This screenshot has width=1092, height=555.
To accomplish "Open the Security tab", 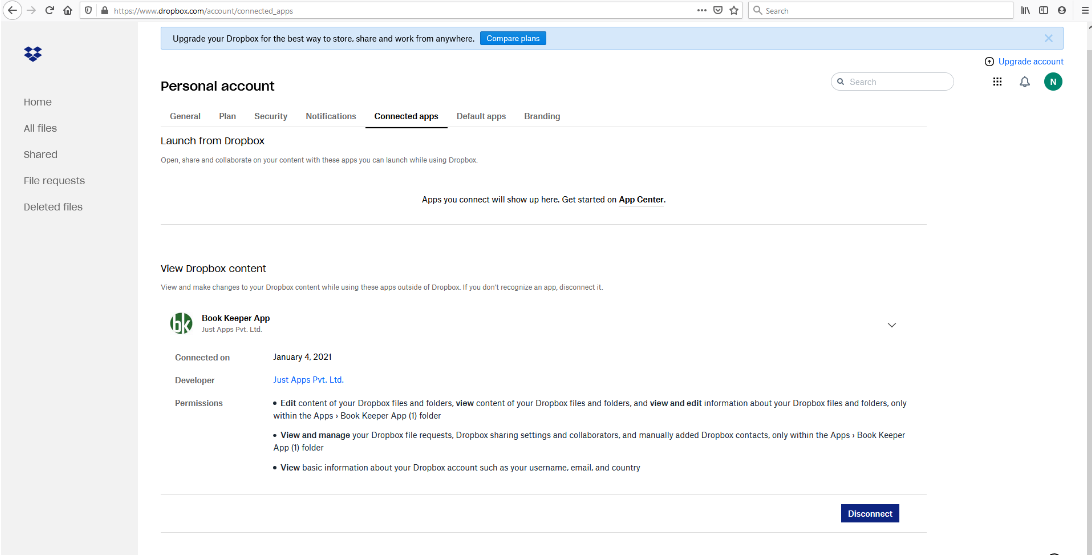I will (271, 116).
